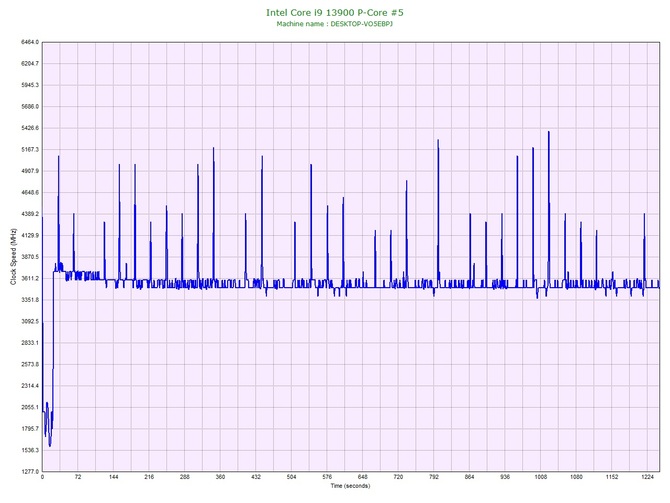Image resolution: width=670 pixels, height=503 pixels.
Task: Click the y-axis value 3351.8
Action: click(x=30, y=300)
